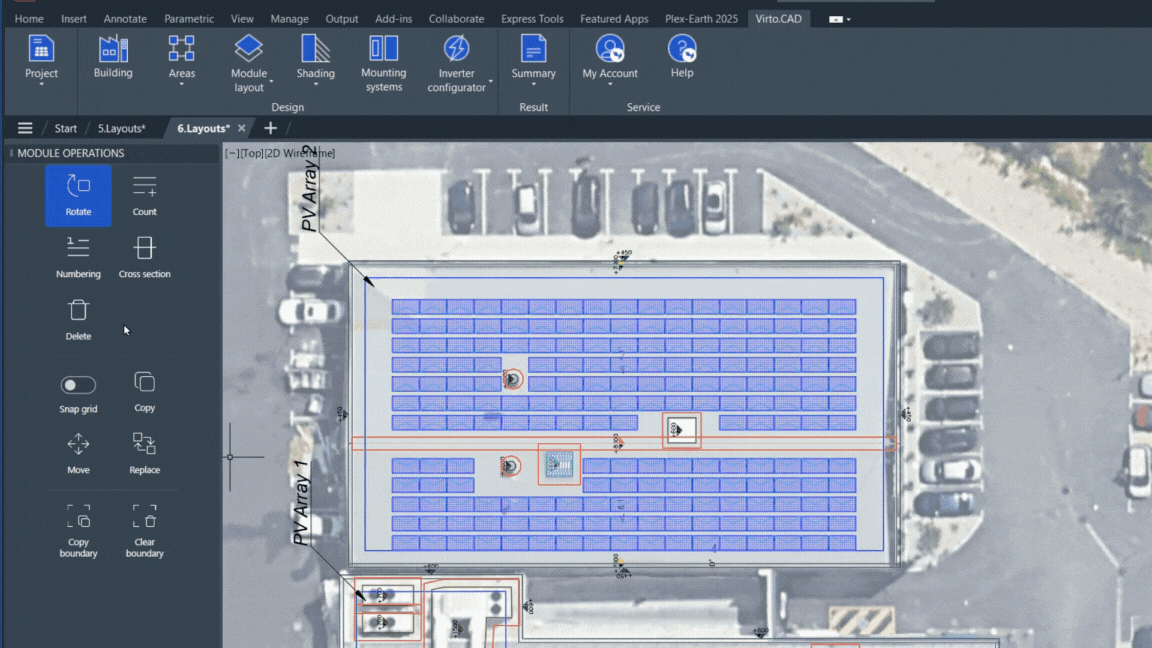Click the Service panel title
1152x648 pixels.
(x=644, y=107)
